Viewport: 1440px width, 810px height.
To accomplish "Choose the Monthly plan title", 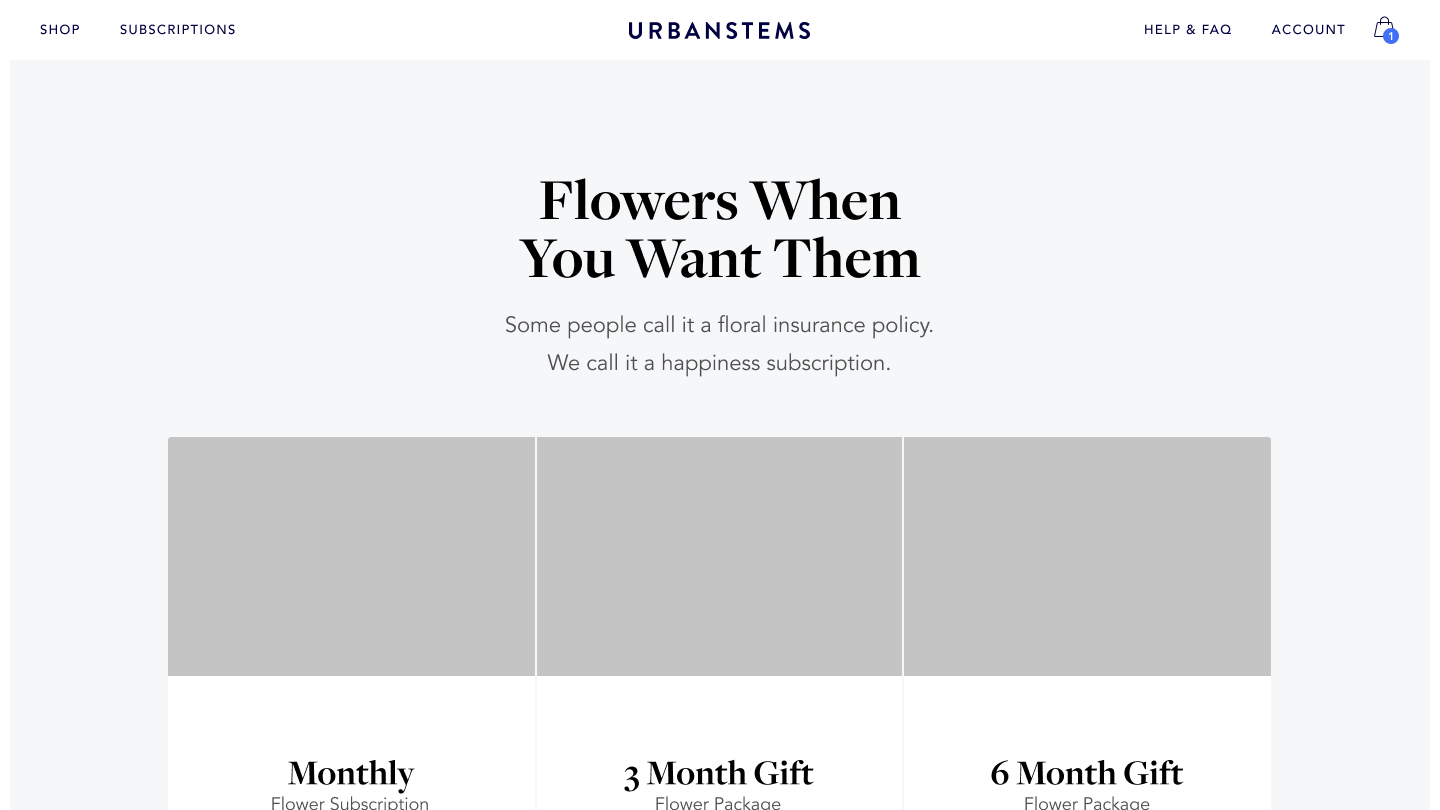I will 351,773.
